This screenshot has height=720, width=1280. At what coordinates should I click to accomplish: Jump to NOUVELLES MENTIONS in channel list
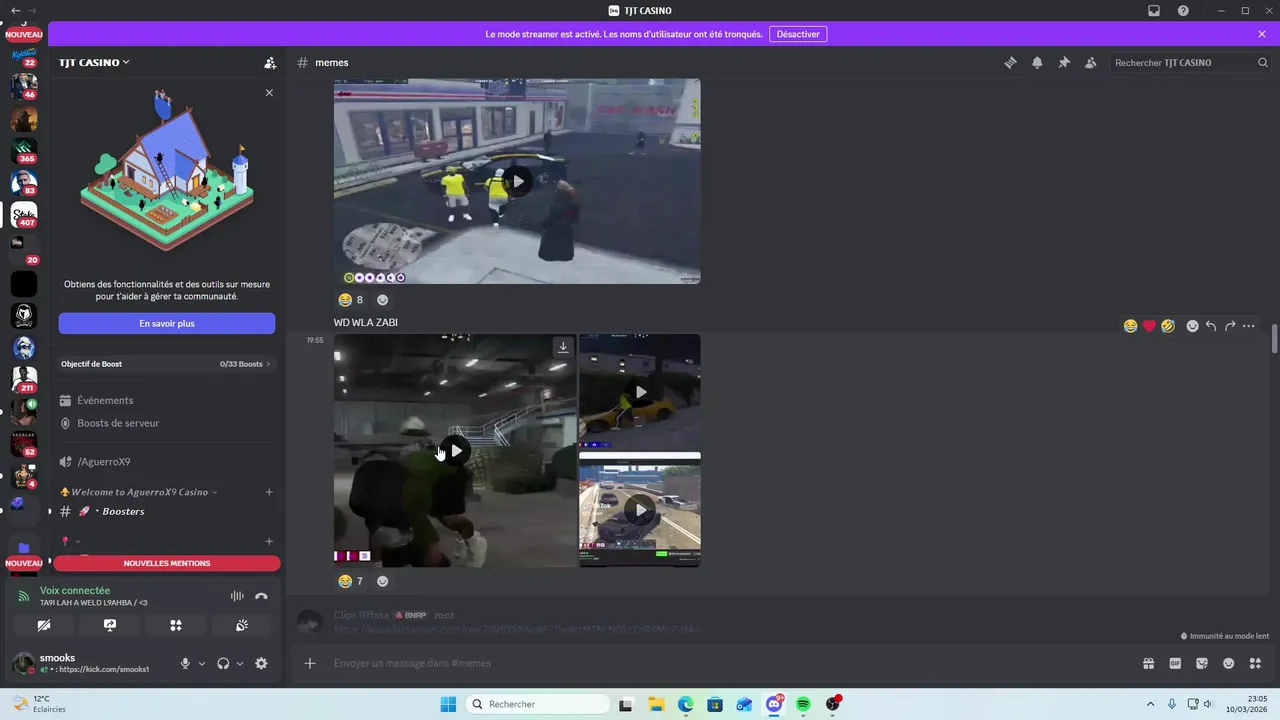pos(167,563)
